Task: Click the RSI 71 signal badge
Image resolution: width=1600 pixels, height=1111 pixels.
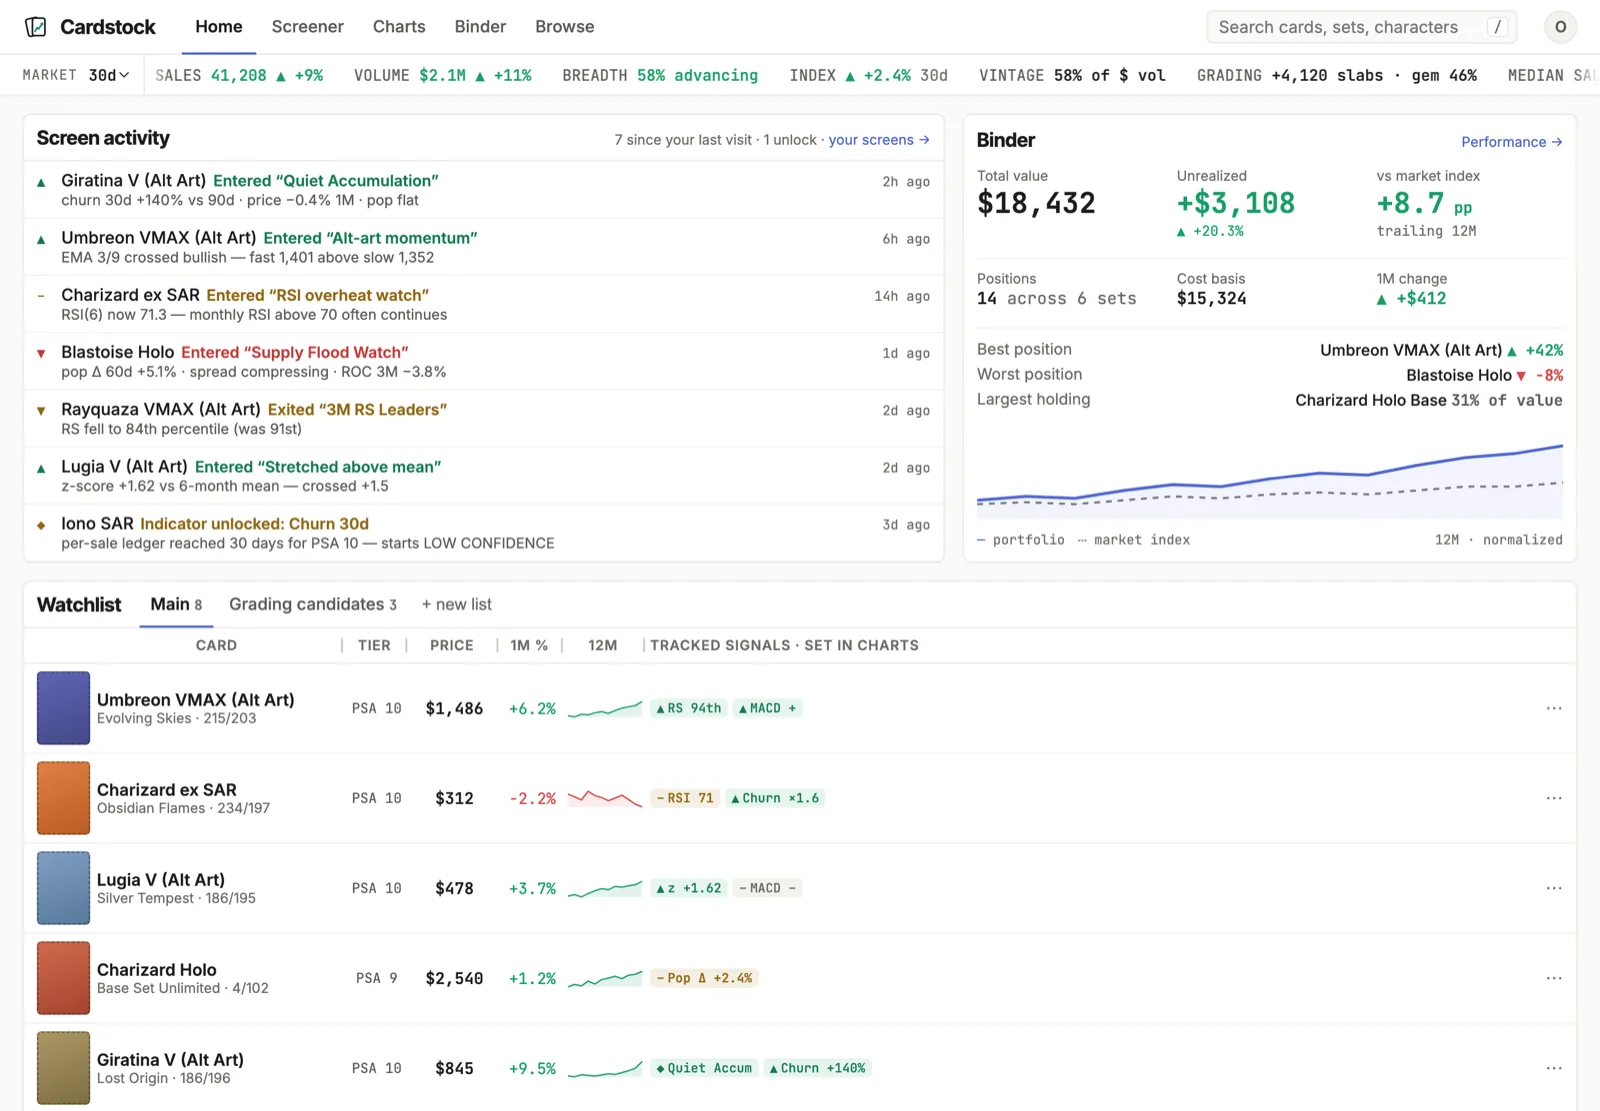Action: coord(685,798)
